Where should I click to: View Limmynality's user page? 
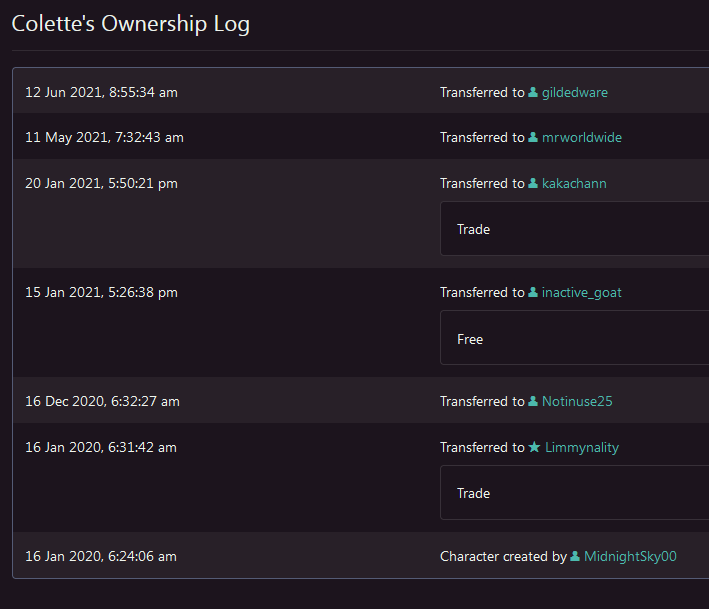pyautogui.click(x=581, y=447)
